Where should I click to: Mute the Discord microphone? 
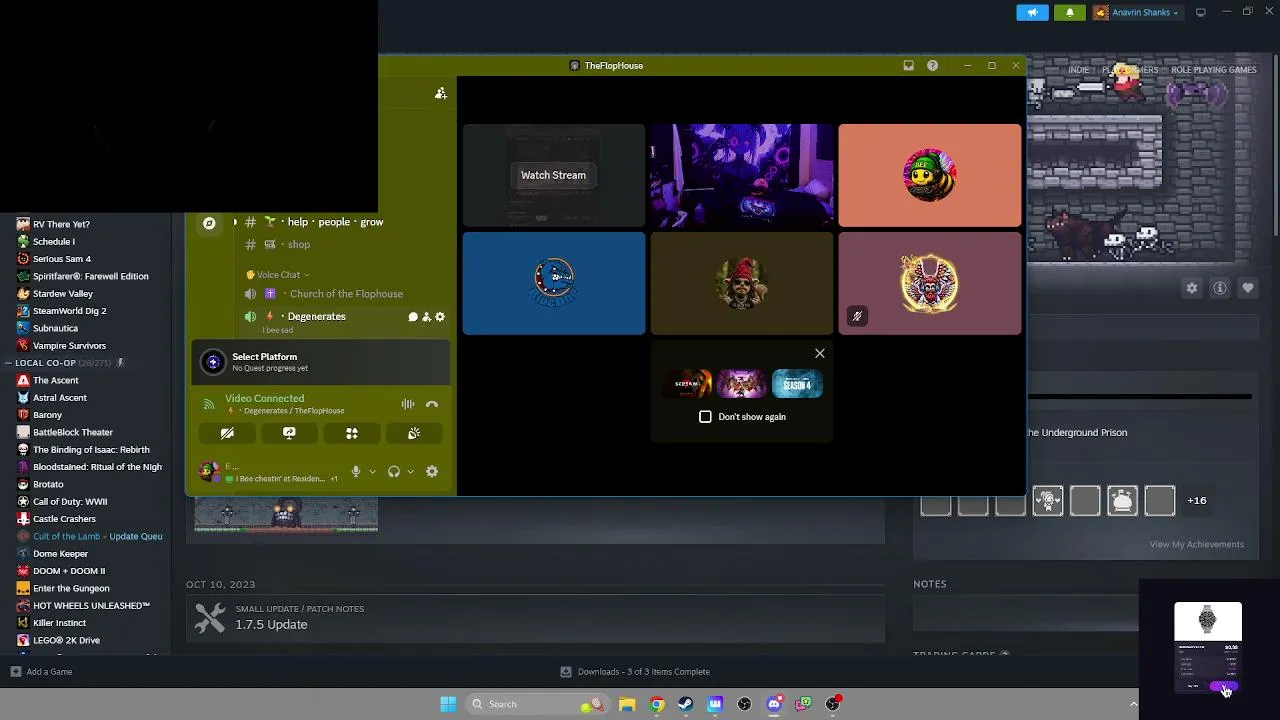tap(355, 472)
